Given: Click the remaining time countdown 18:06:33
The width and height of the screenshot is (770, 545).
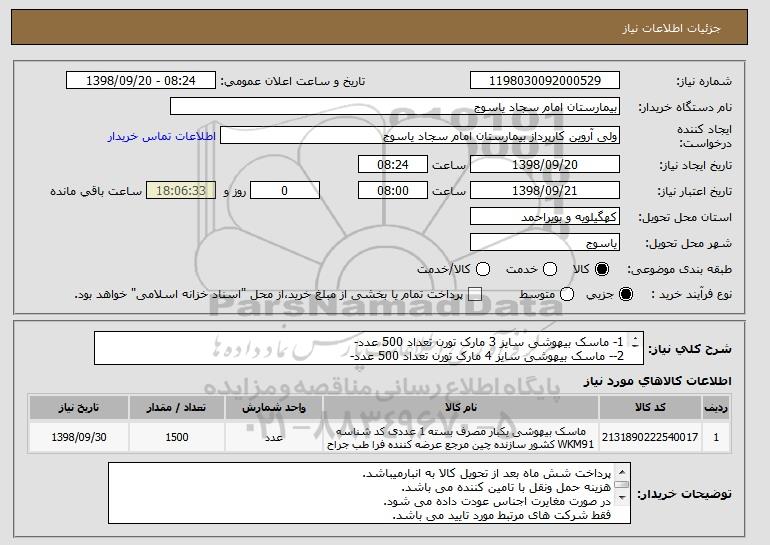Looking at the screenshot, I should (x=181, y=191).
